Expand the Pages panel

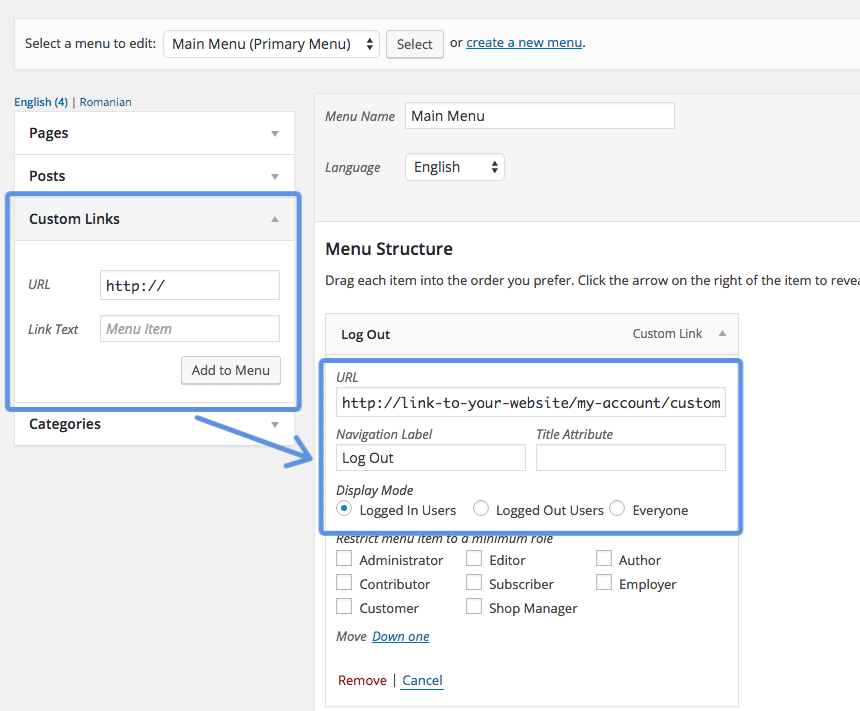[x=275, y=132]
